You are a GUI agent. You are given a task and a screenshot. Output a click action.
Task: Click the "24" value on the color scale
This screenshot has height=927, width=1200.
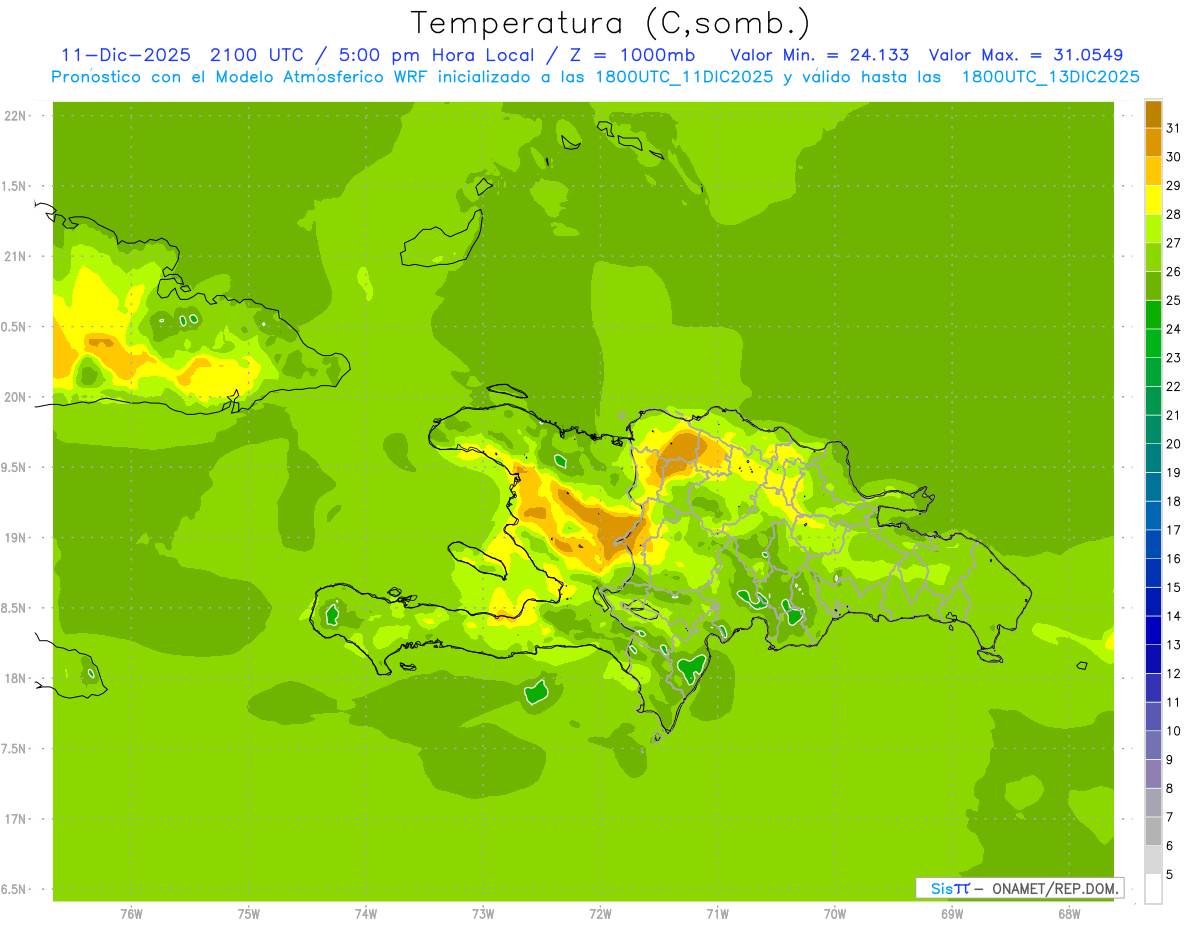coord(1173,329)
